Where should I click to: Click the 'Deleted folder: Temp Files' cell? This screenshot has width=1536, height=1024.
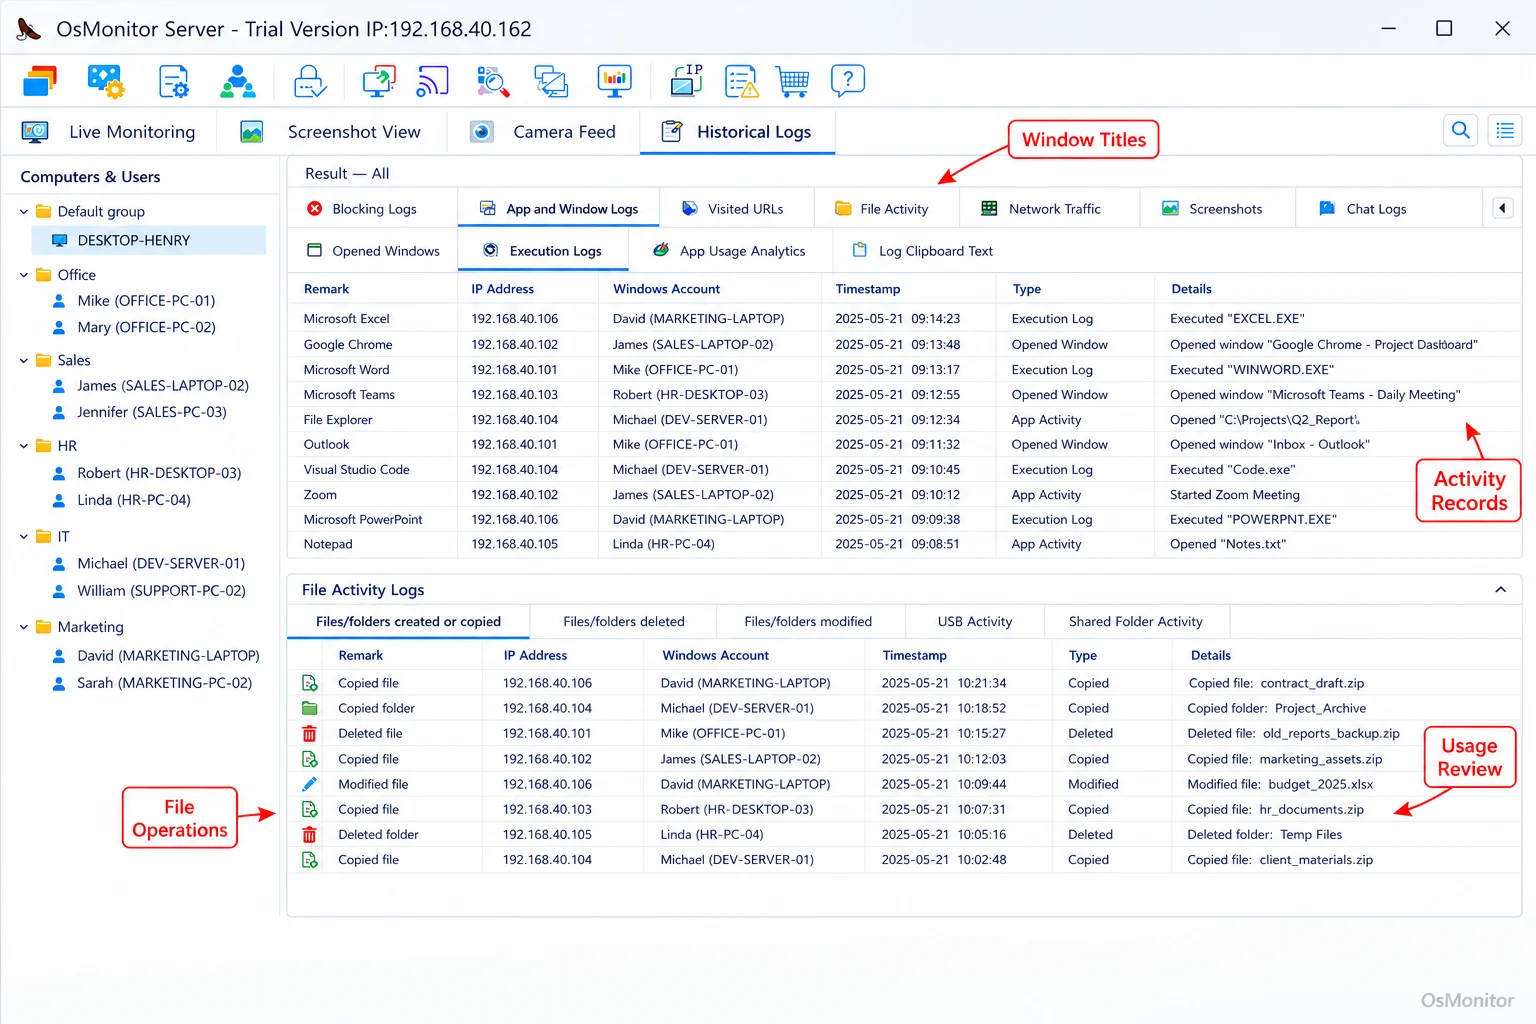(1264, 835)
